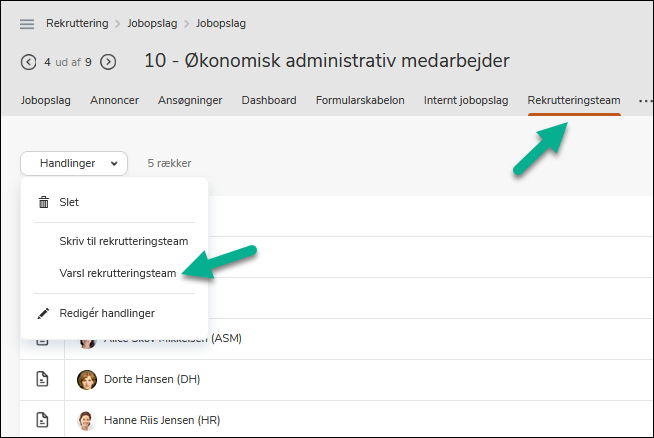Screen dimensions: 654x438
Task: Click the trash icon beside Slet
Action: click(43, 202)
